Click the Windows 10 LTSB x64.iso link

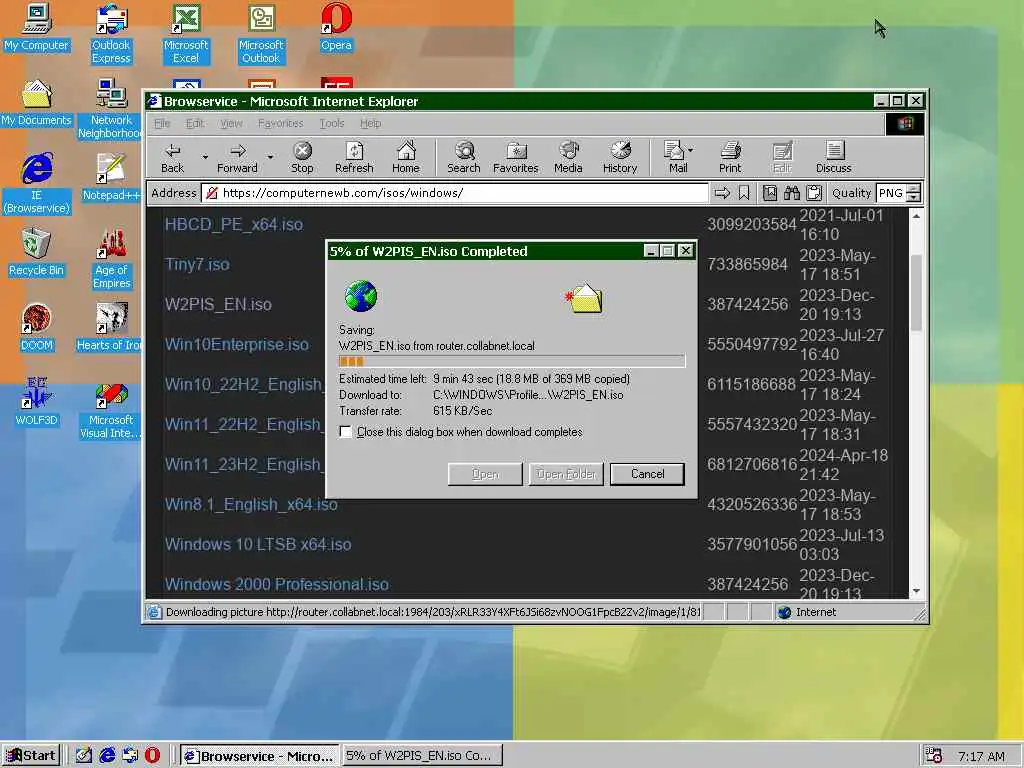point(258,545)
